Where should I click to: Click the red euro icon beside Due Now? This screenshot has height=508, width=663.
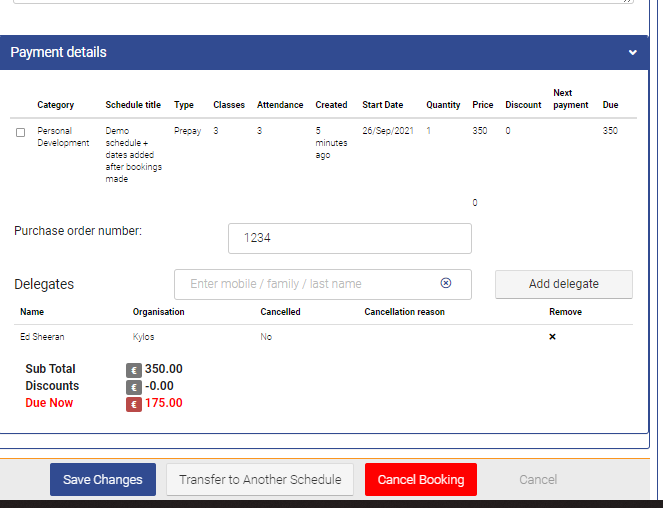click(133, 404)
